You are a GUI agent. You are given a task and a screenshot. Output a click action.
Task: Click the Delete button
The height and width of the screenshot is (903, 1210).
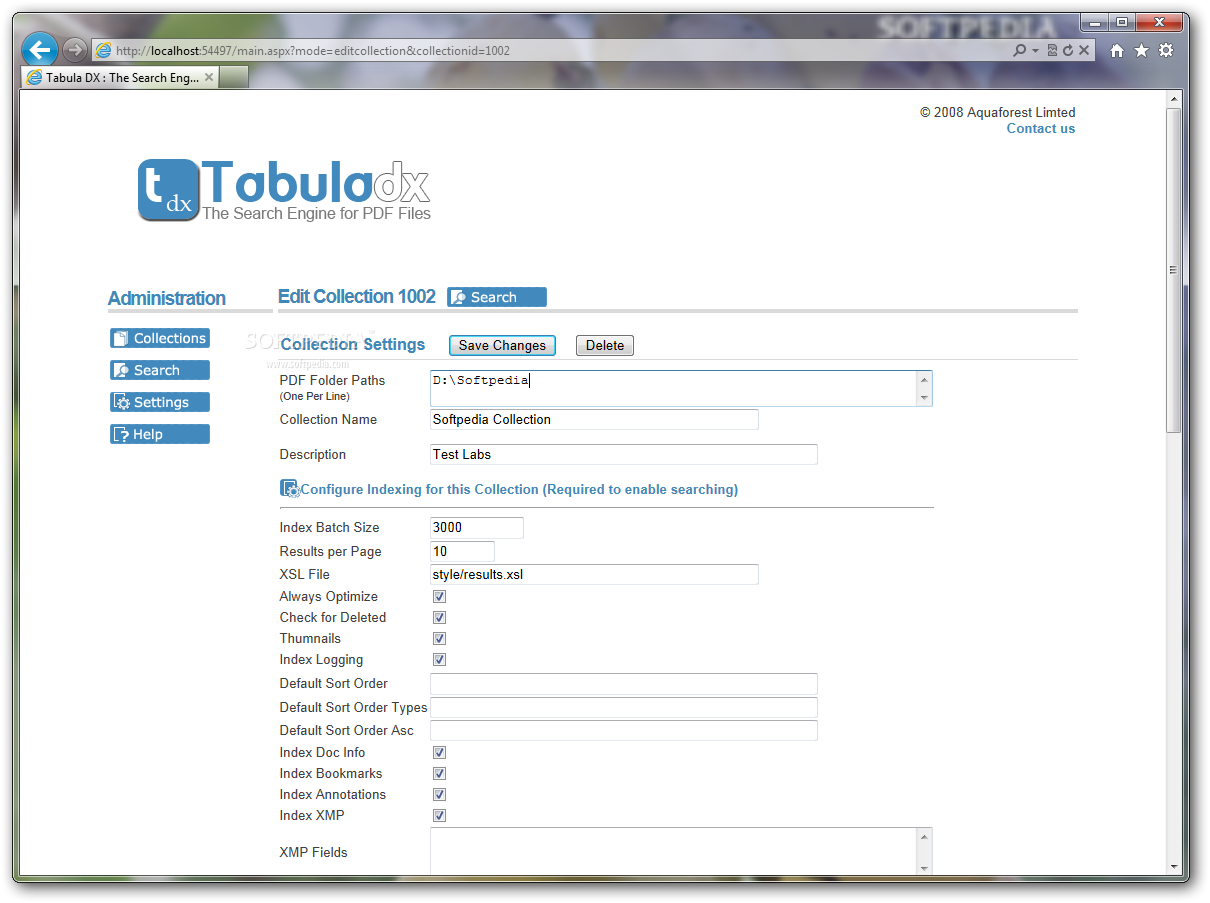pos(605,345)
